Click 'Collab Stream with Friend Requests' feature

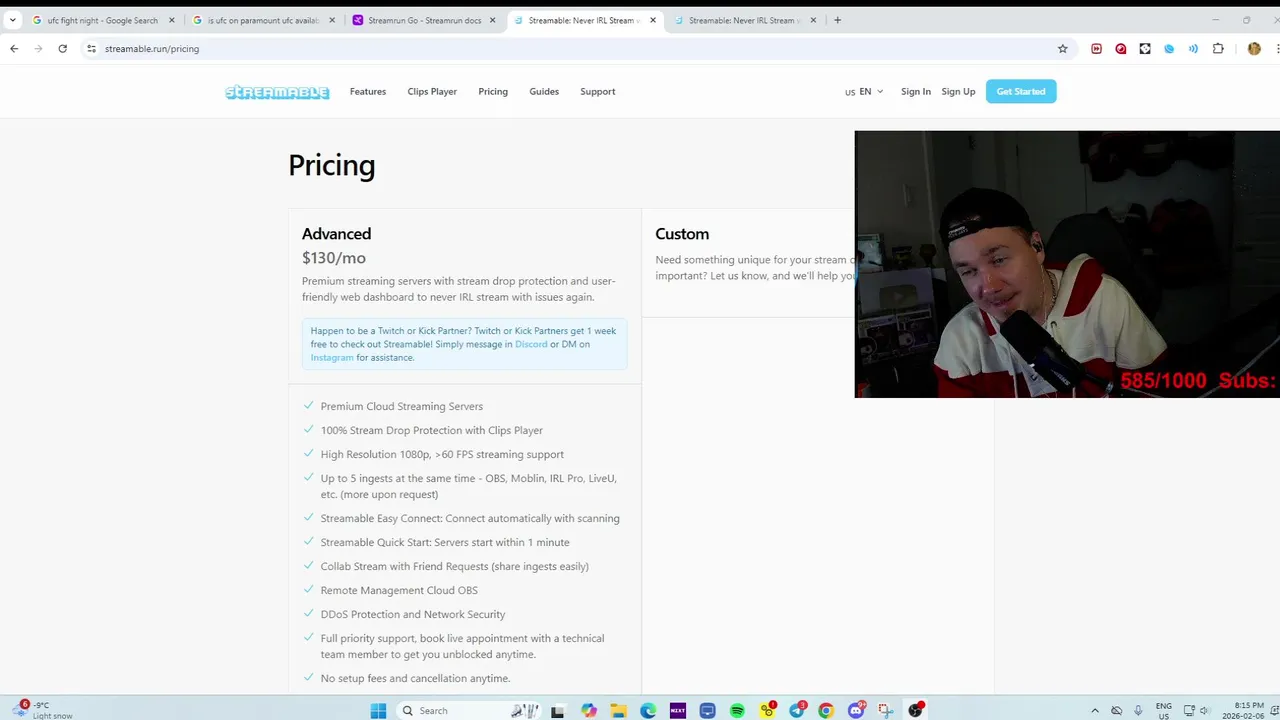[454, 567]
